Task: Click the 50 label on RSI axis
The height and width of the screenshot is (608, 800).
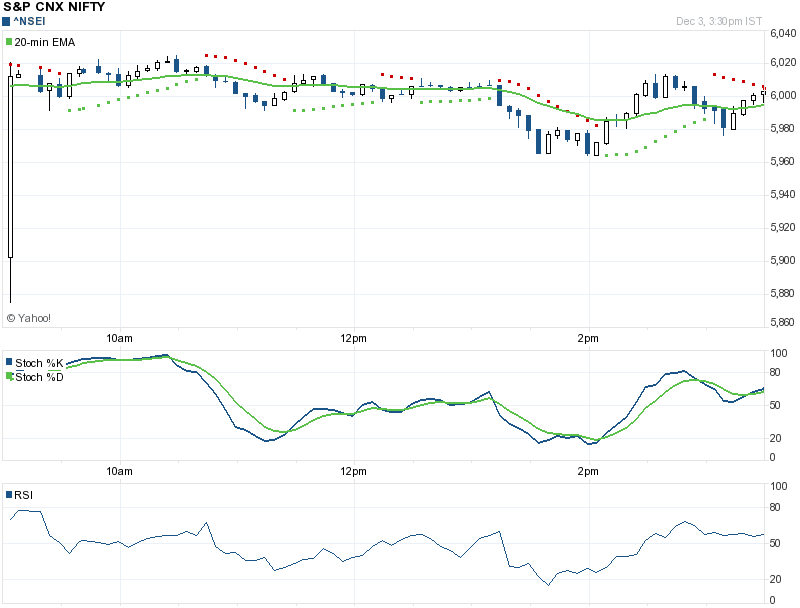Action: [775, 543]
